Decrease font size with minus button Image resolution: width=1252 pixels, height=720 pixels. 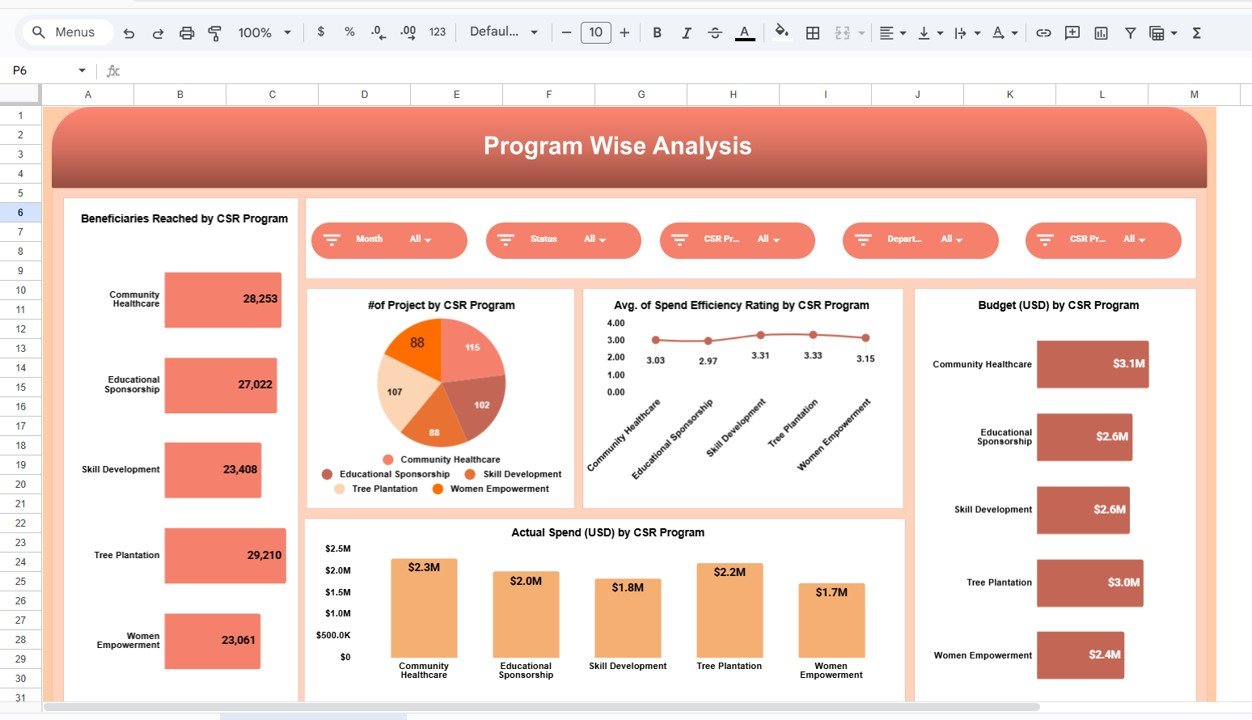[x=566, y=33]
